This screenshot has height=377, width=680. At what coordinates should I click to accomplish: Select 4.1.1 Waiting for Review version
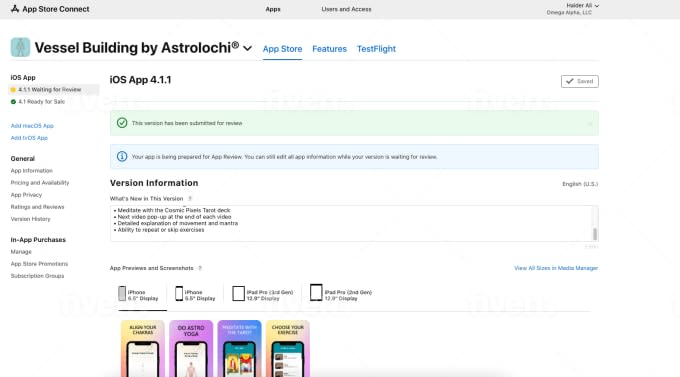pyautogui.click(x=54, y=90)
